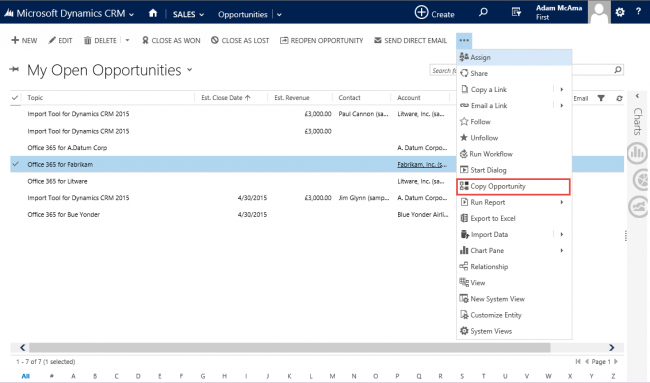Click the NEW opportunity button
Viewport: 650px width, 383px height.
coord(24,40)
